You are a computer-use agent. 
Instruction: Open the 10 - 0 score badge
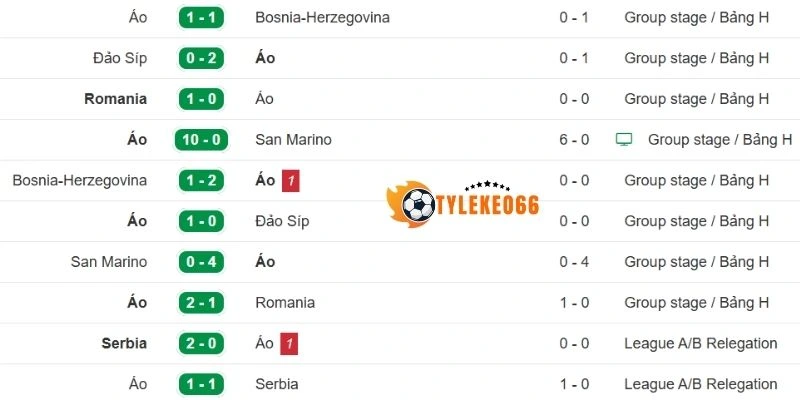(201, 140)
